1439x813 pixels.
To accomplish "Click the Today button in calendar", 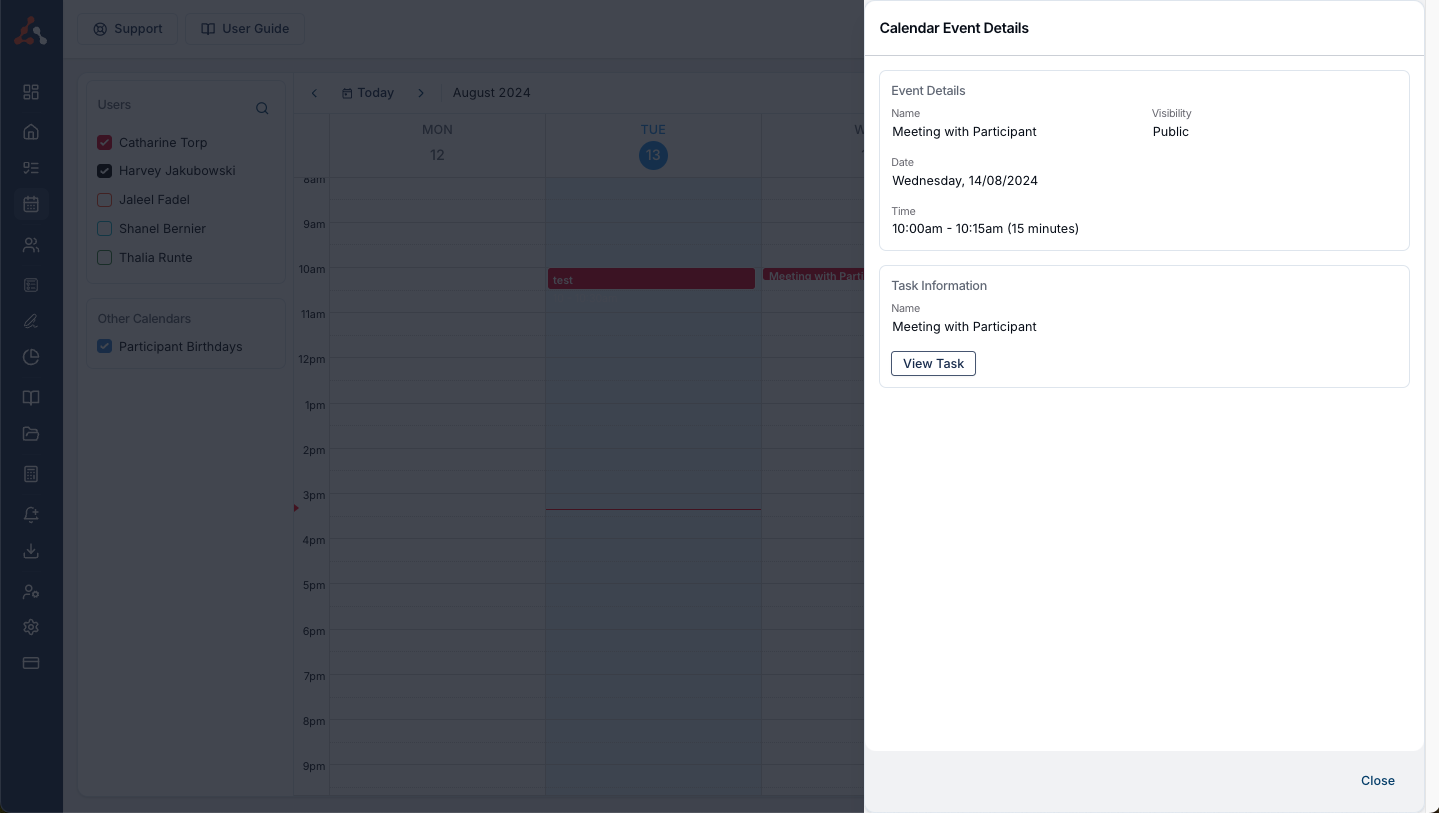I will point(368,93).
